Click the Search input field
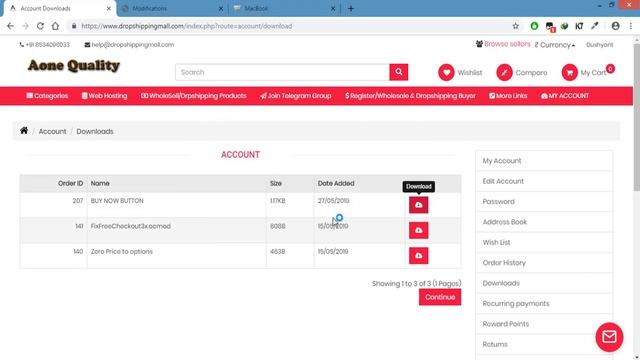640x360 pixels. (282, 72)
